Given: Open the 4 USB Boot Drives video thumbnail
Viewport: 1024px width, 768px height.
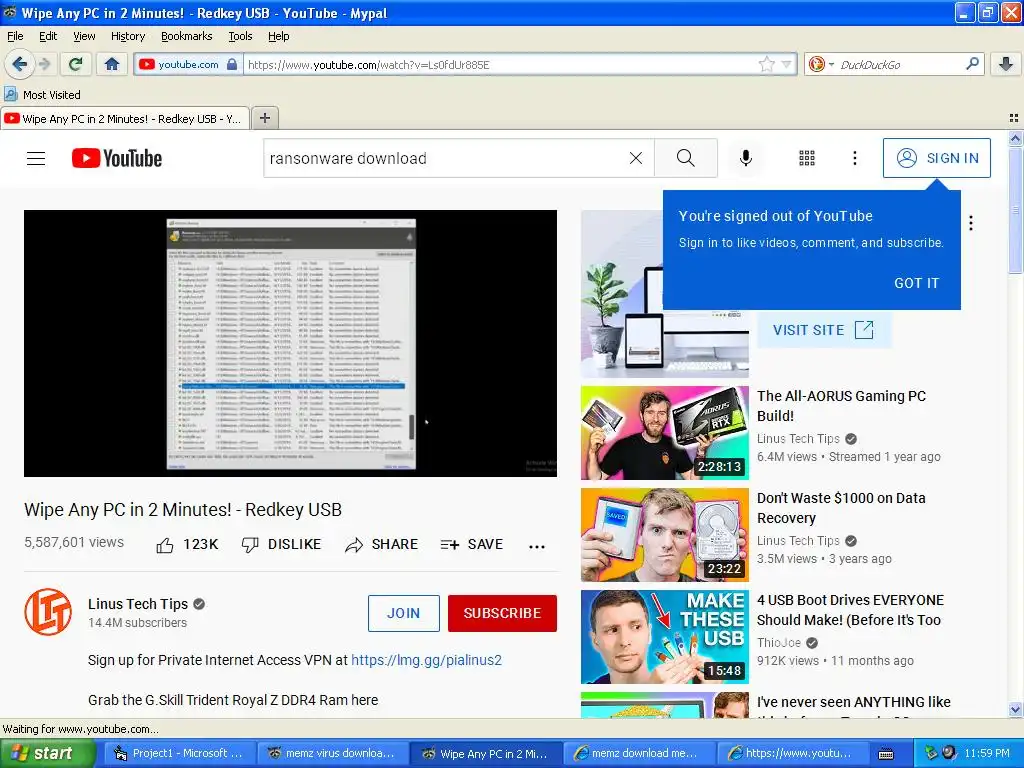Looking at the screenshot, I should coord(665,637).
